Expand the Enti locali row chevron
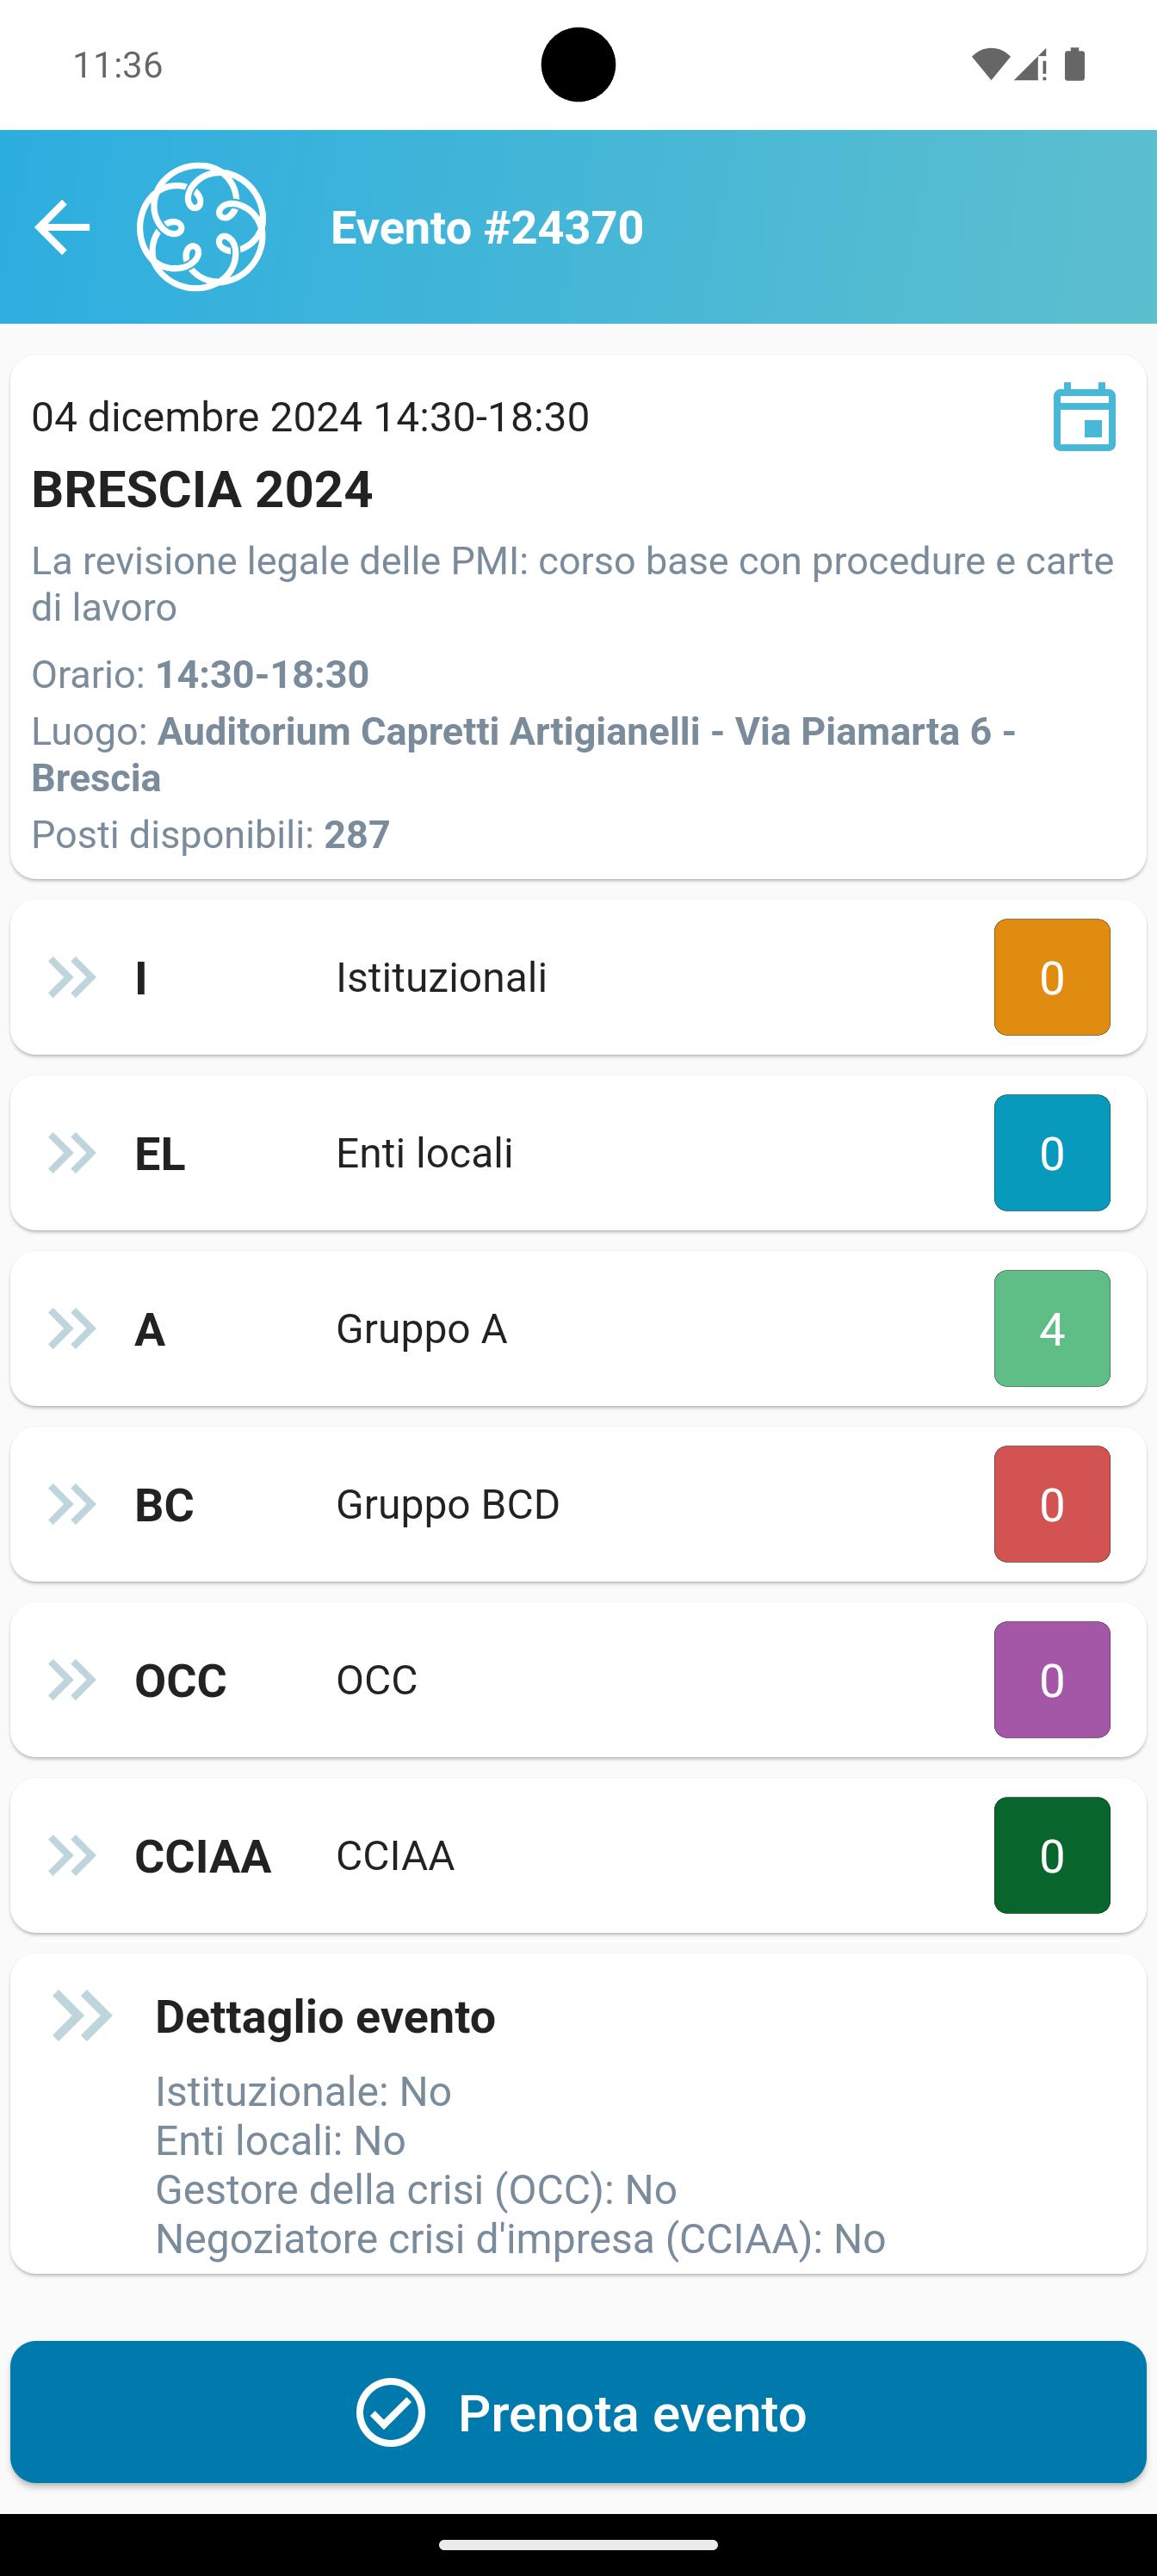 [x=72, y=1153]
